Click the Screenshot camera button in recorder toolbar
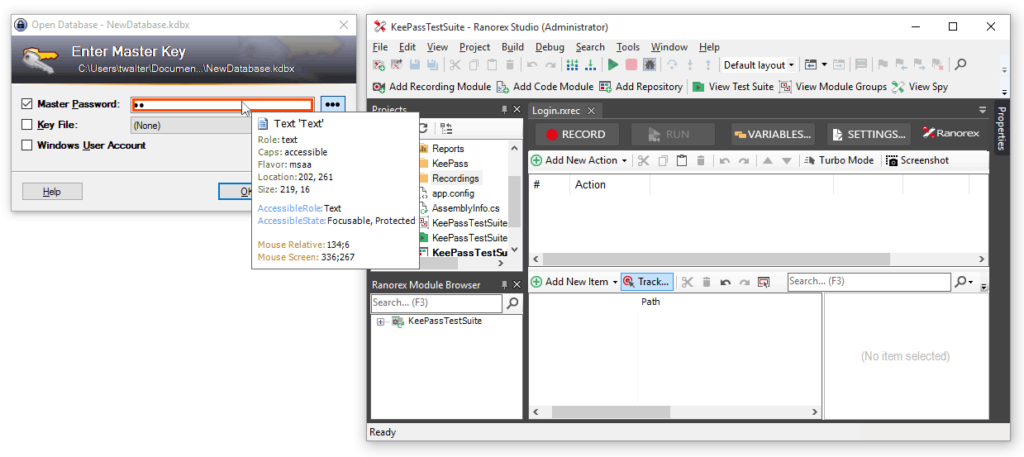 (918, 161)
